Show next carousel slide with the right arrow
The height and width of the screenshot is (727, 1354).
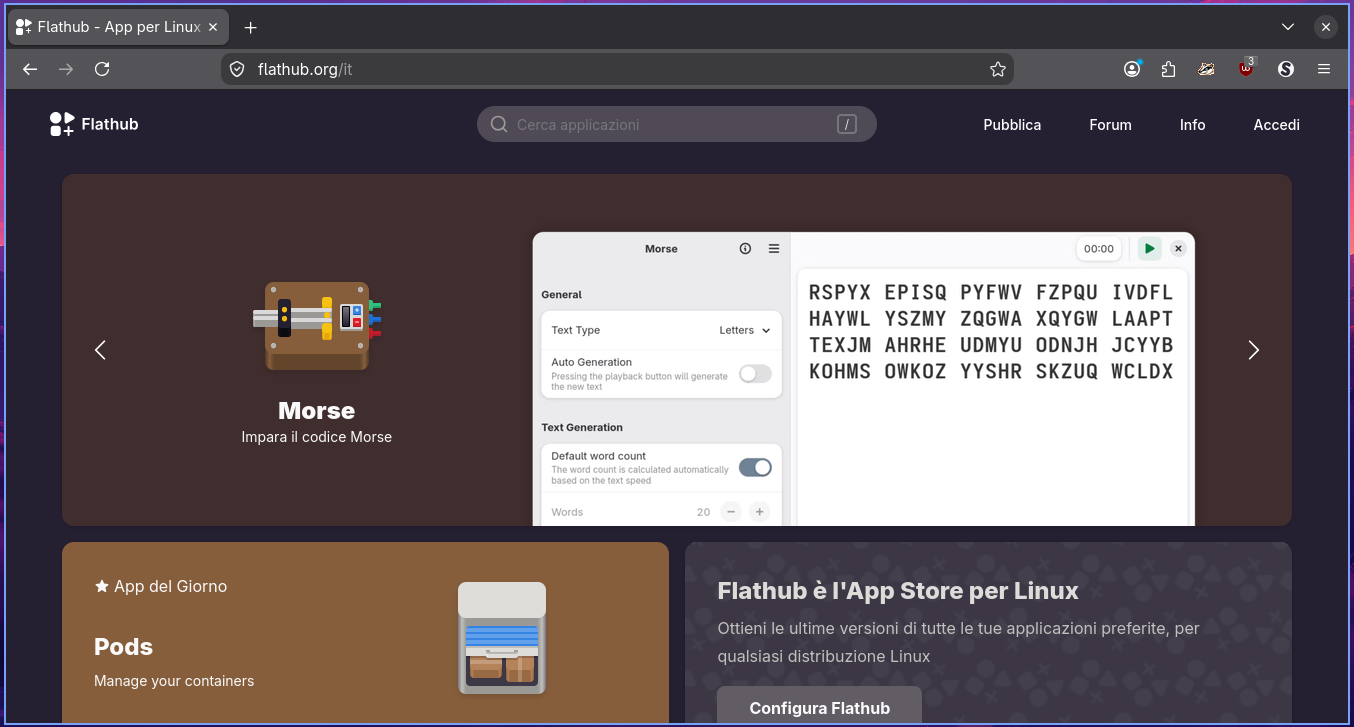tap(1254, 350)
